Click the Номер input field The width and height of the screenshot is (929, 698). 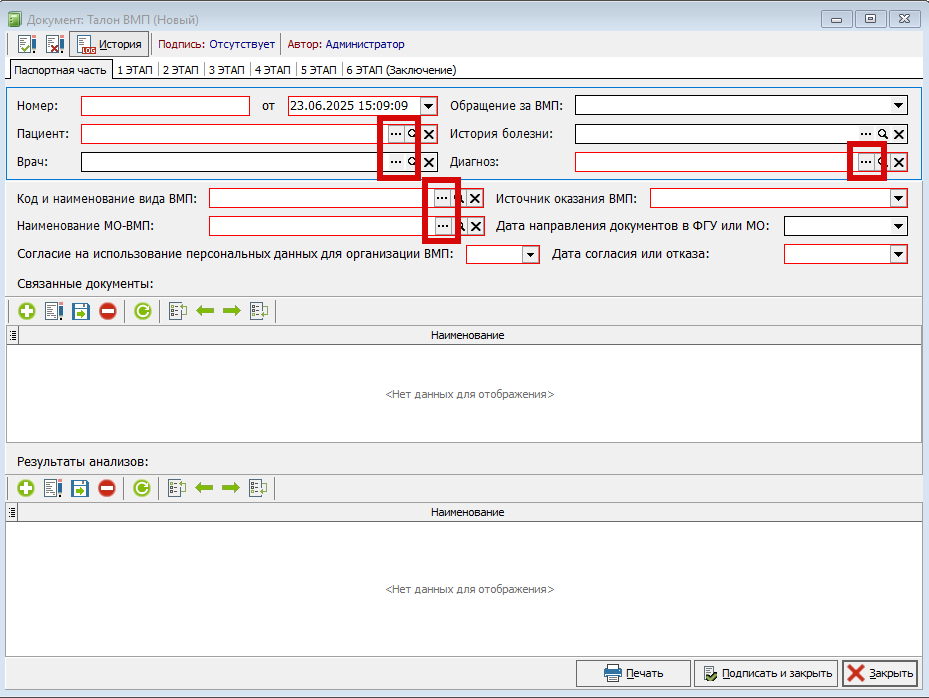point(165,106)
